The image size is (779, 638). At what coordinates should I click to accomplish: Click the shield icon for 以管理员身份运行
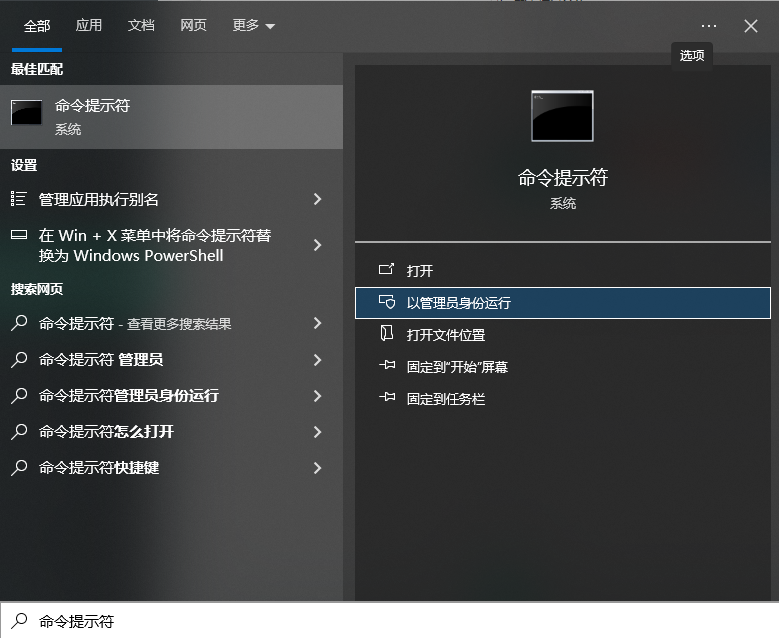point(387,303)
